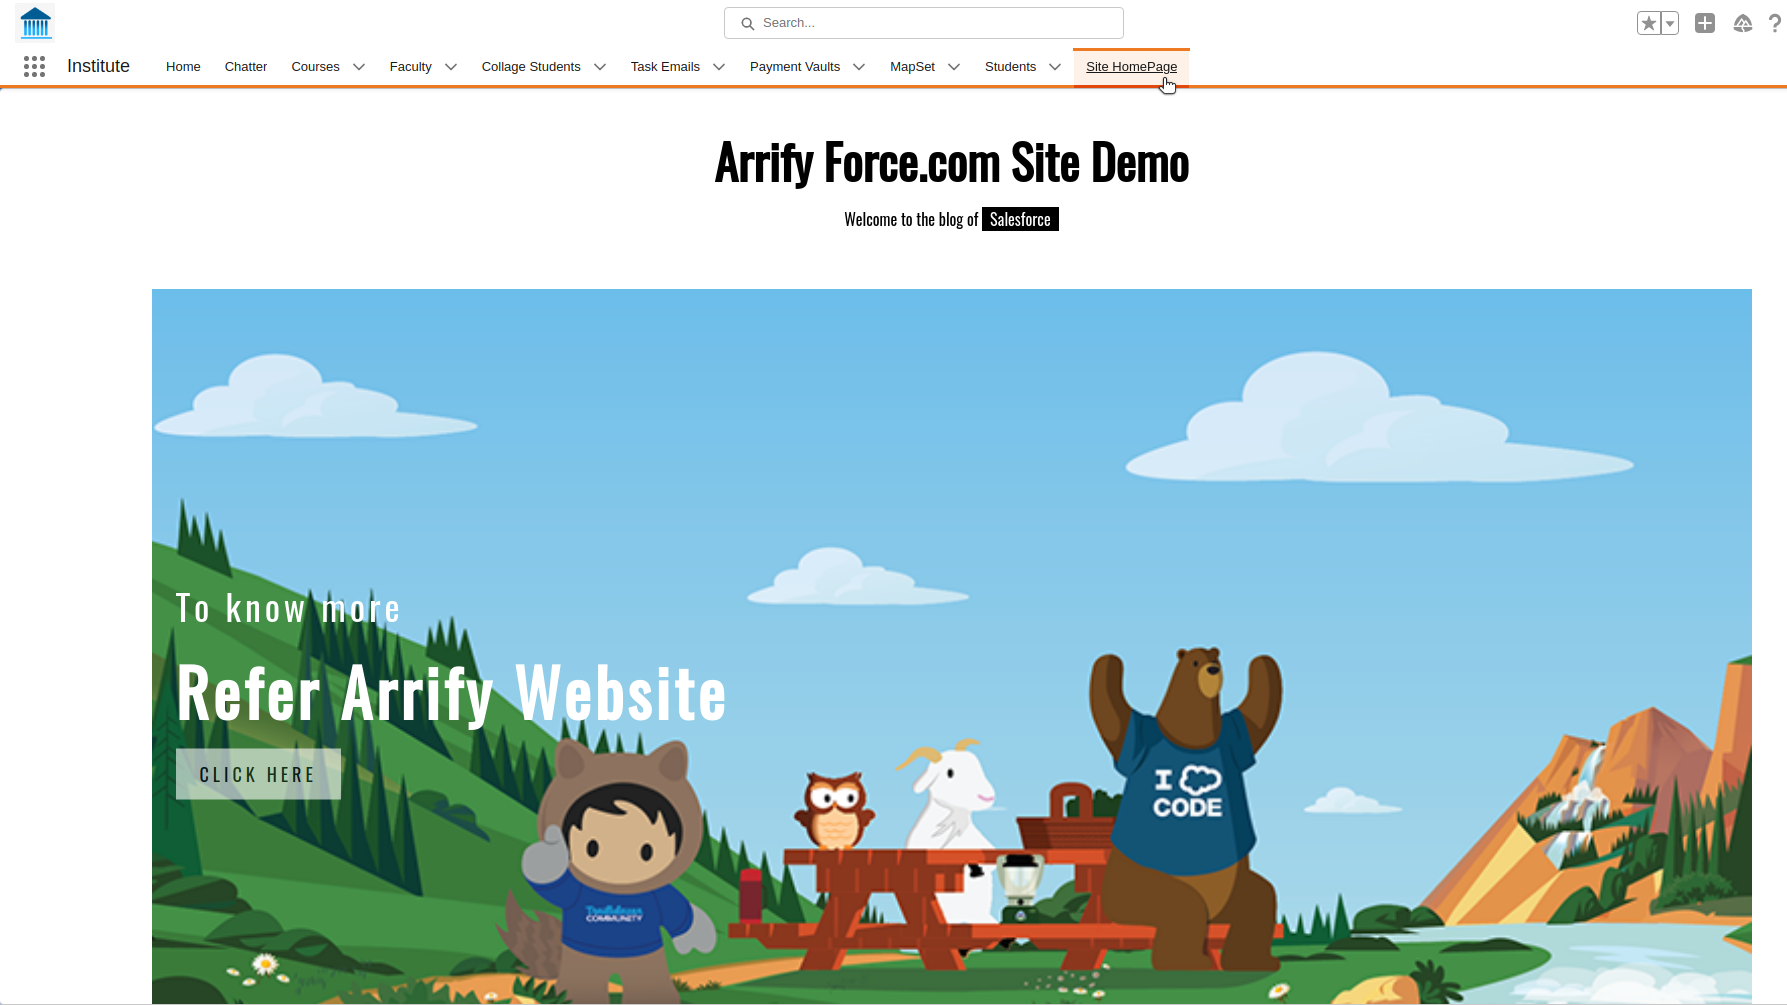Open the Payment Vaults tab
This screenshot has height=1005, width=1787.
(x=795, y=66)
